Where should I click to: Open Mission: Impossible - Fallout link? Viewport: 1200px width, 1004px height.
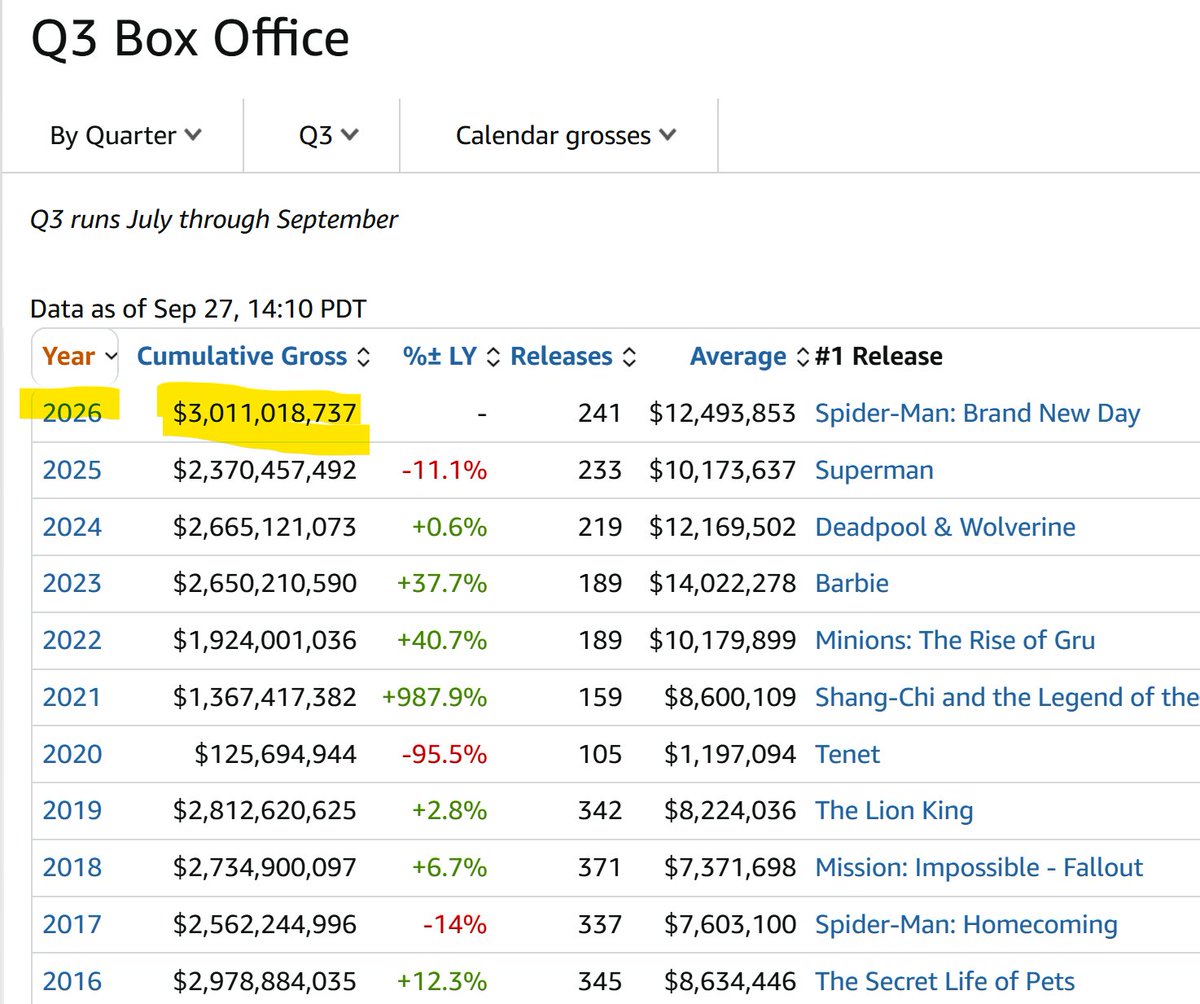[980, 868]
